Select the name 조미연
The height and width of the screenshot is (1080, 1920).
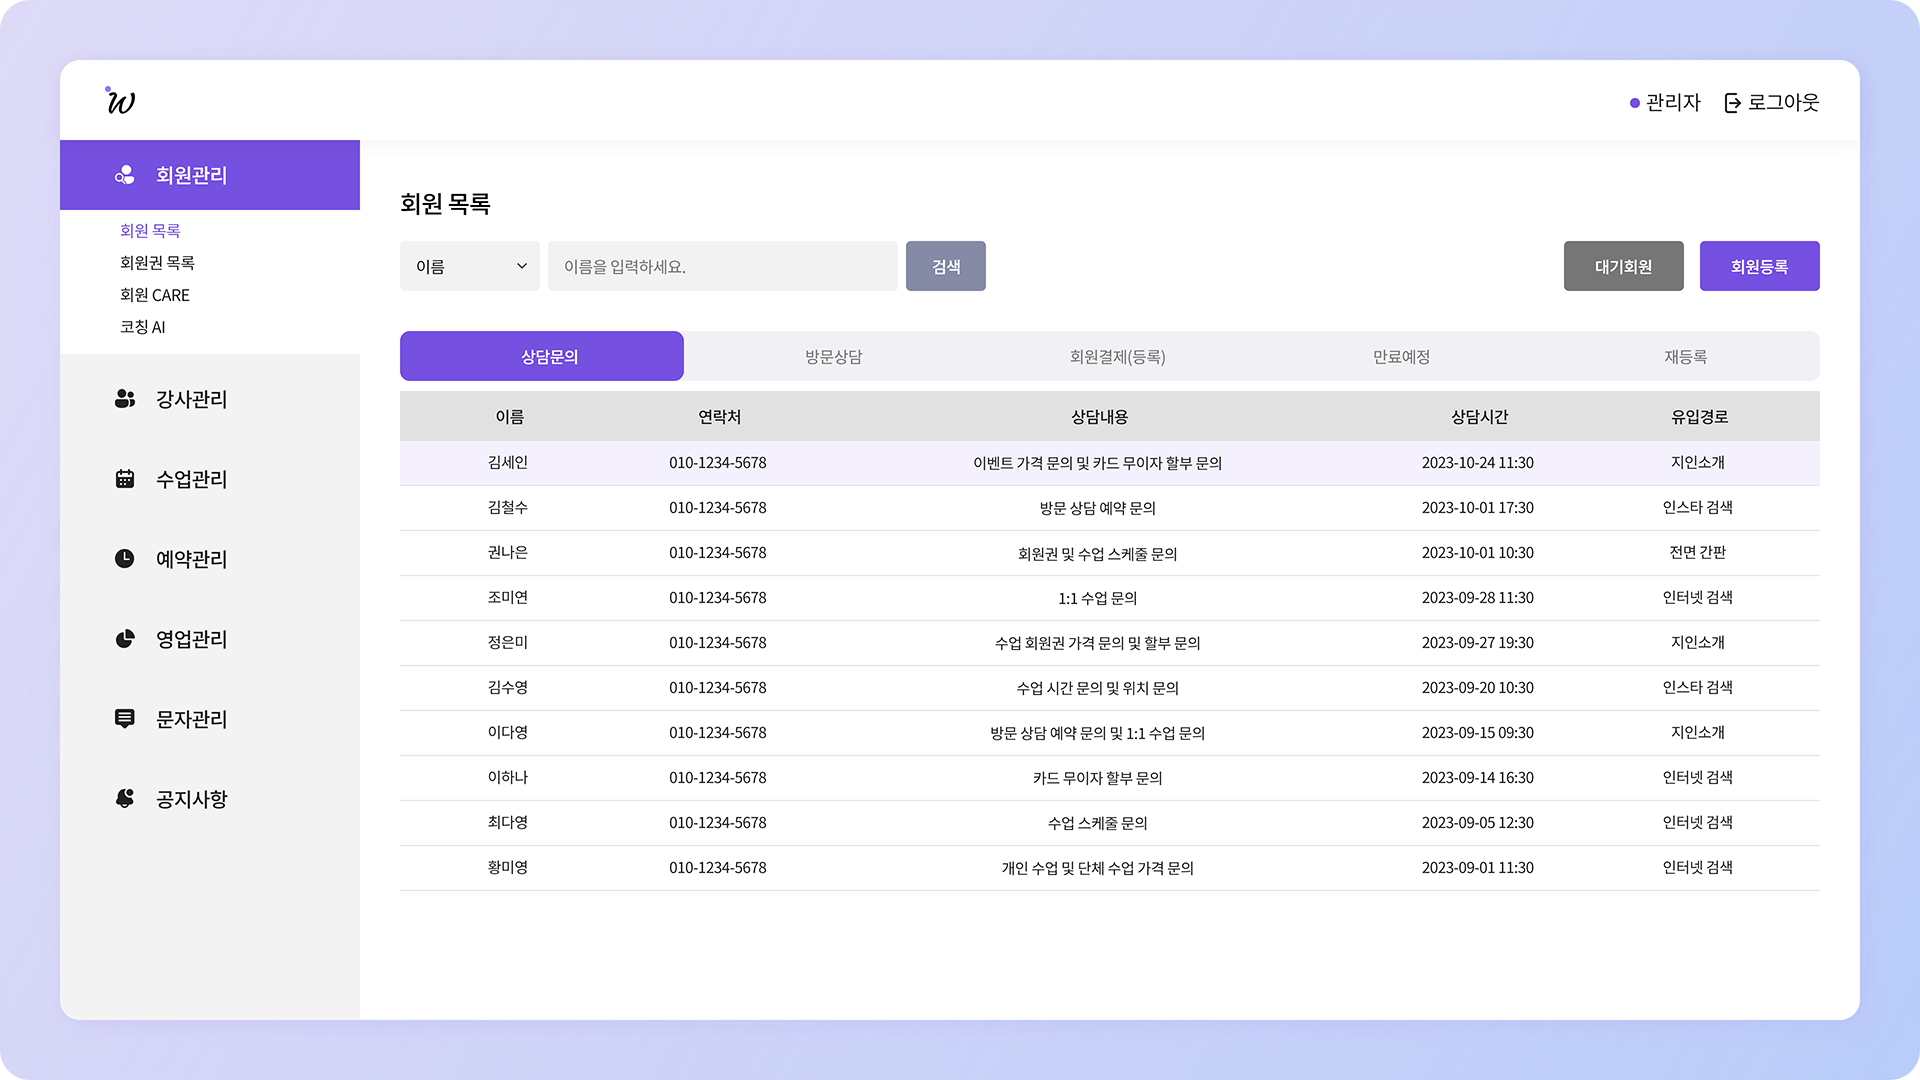pos(508,598)
